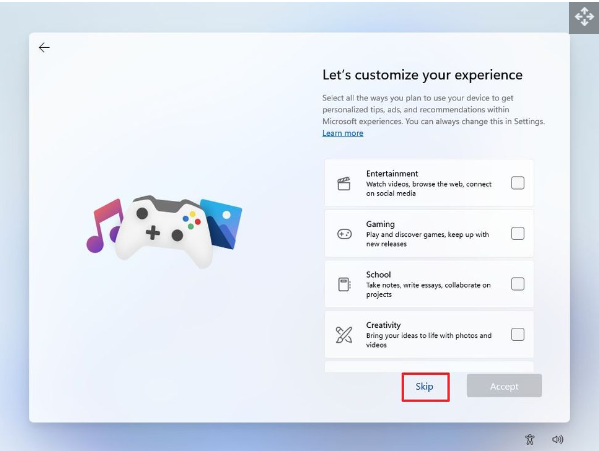Open the Learn more link
Screen dimensions: 599x451
343,133
